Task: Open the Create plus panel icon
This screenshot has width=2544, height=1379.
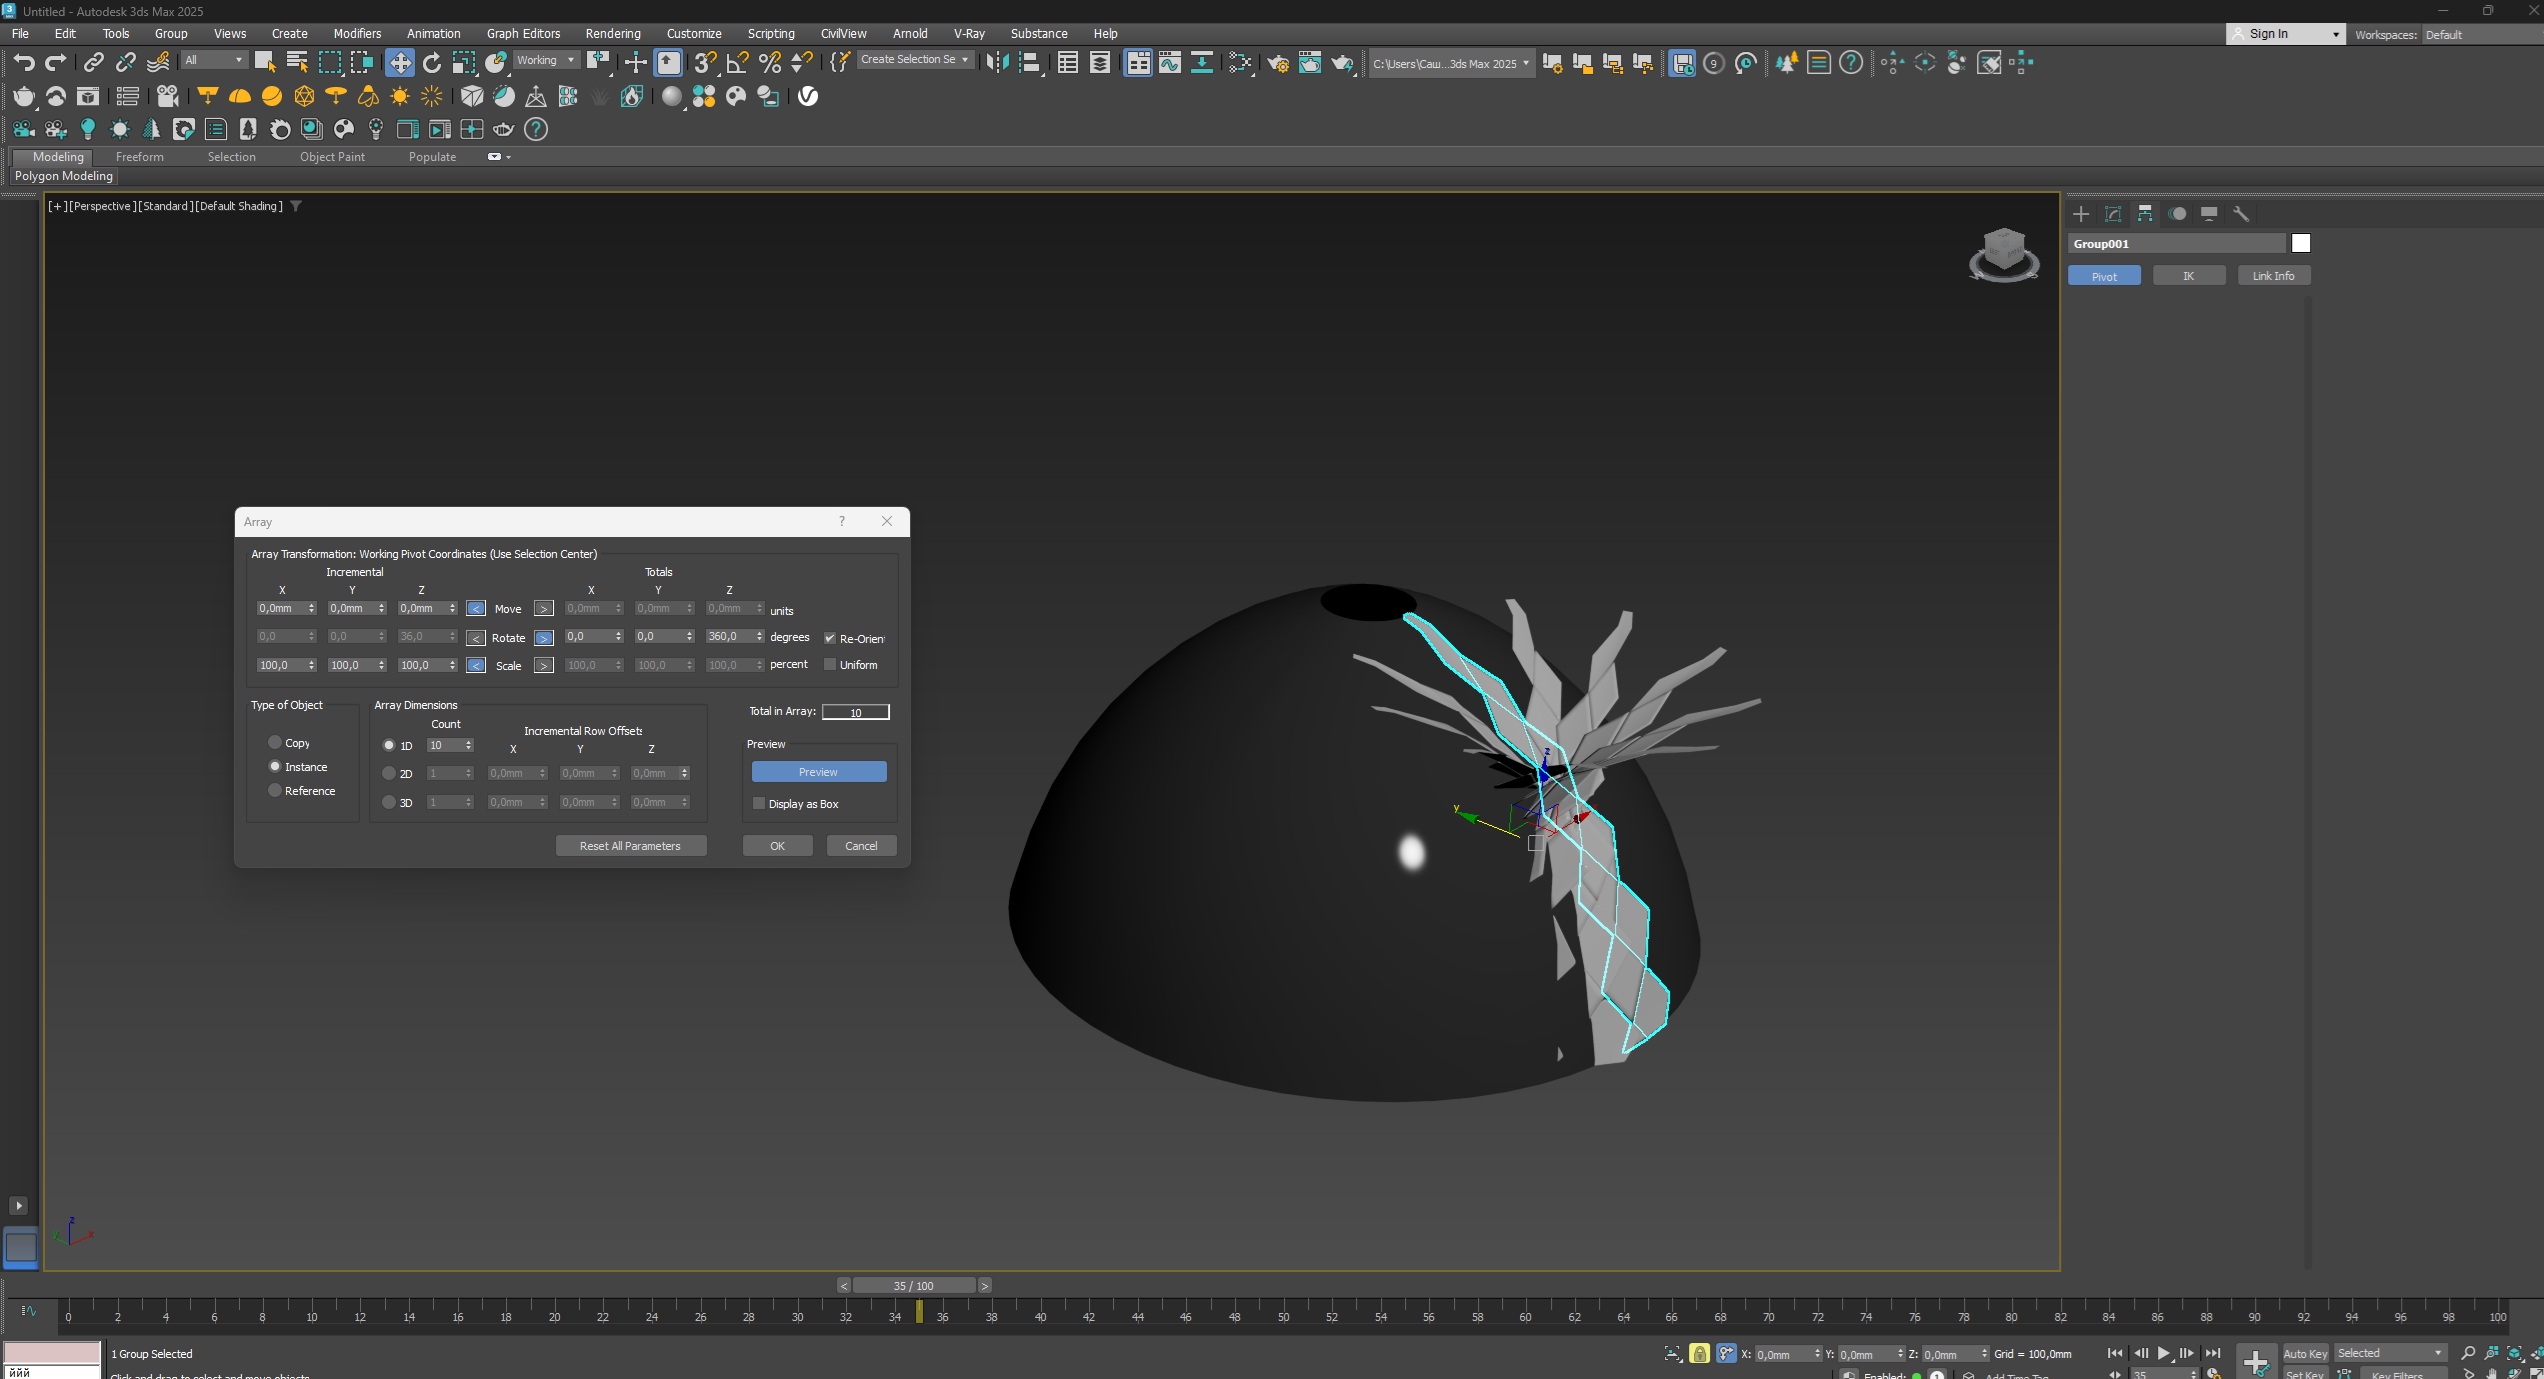Action: pyautogui.click(x=2081, y=214)
